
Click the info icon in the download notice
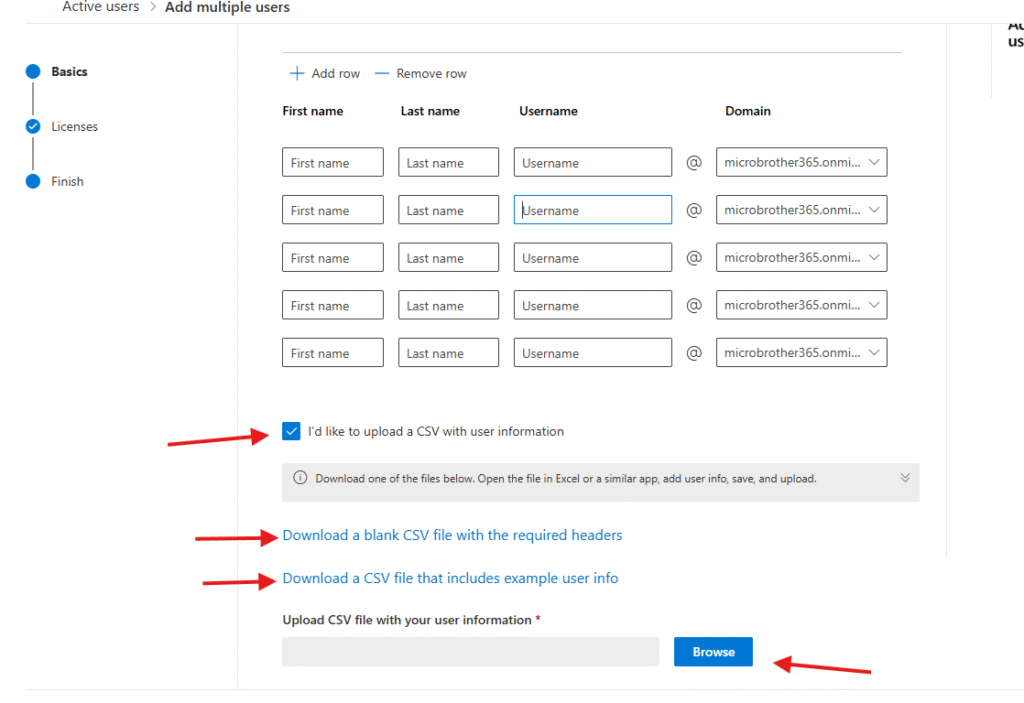click(x=300, y=479)
